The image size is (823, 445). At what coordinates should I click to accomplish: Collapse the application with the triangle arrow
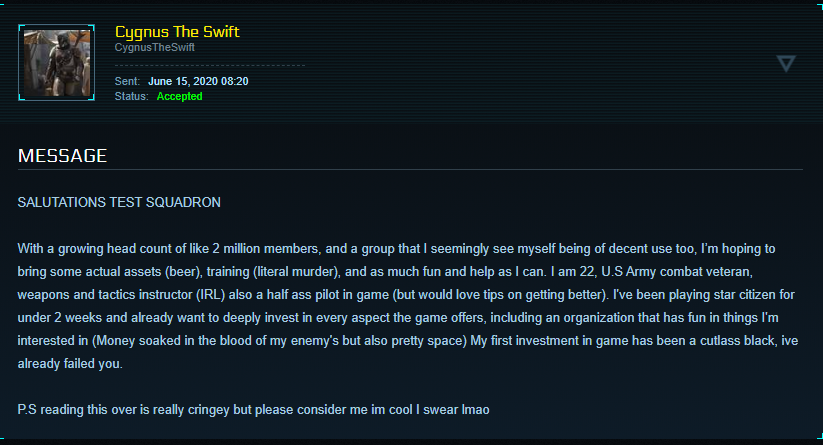786,63
